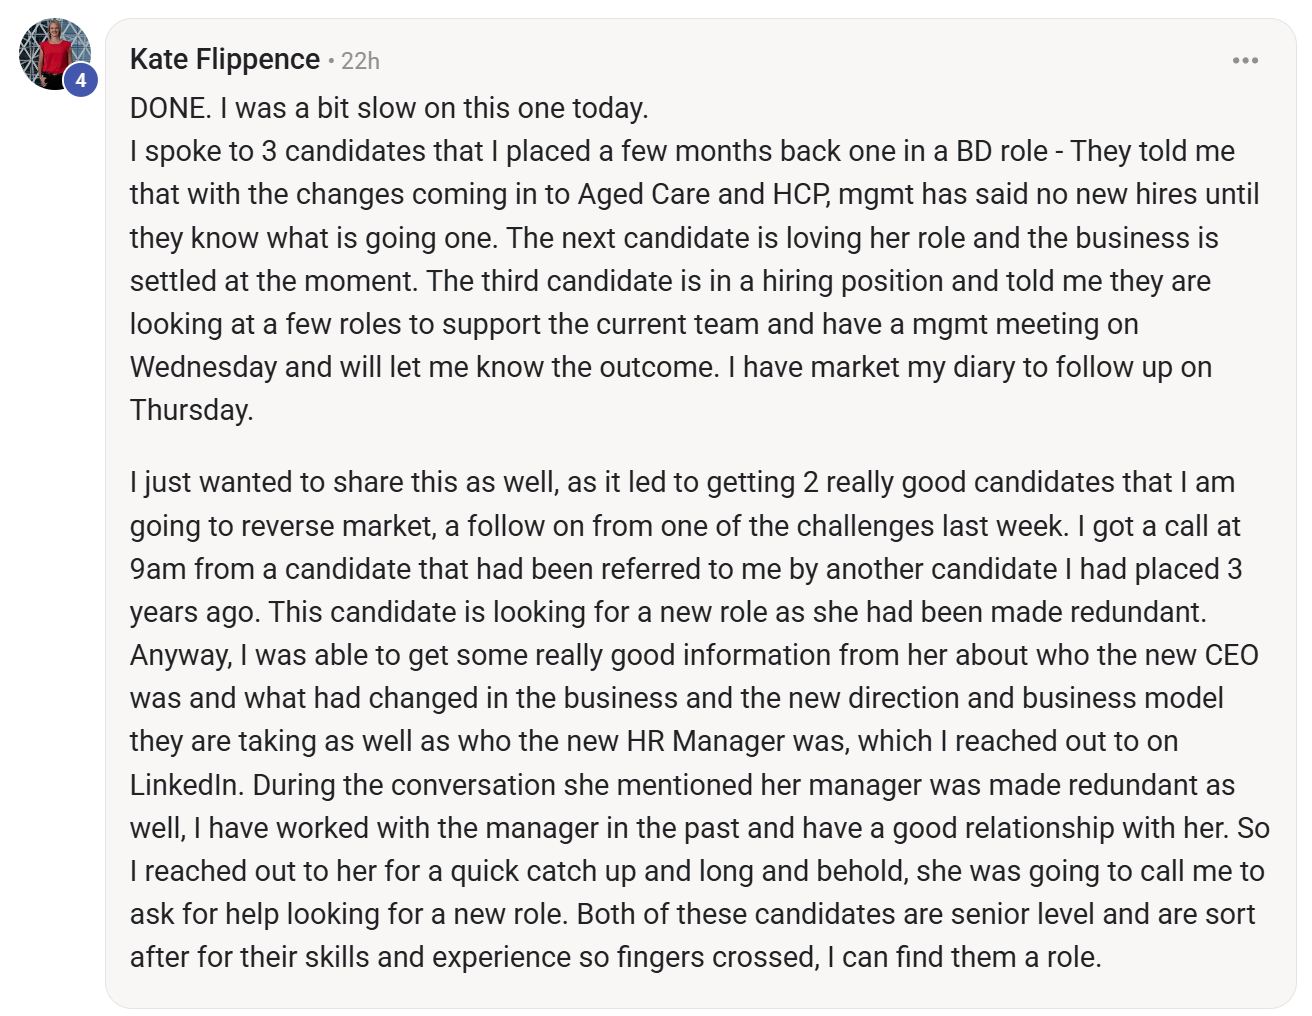Click the level 4 badge on avatar
1312x1016 pixels.
[x=81, y=80]
